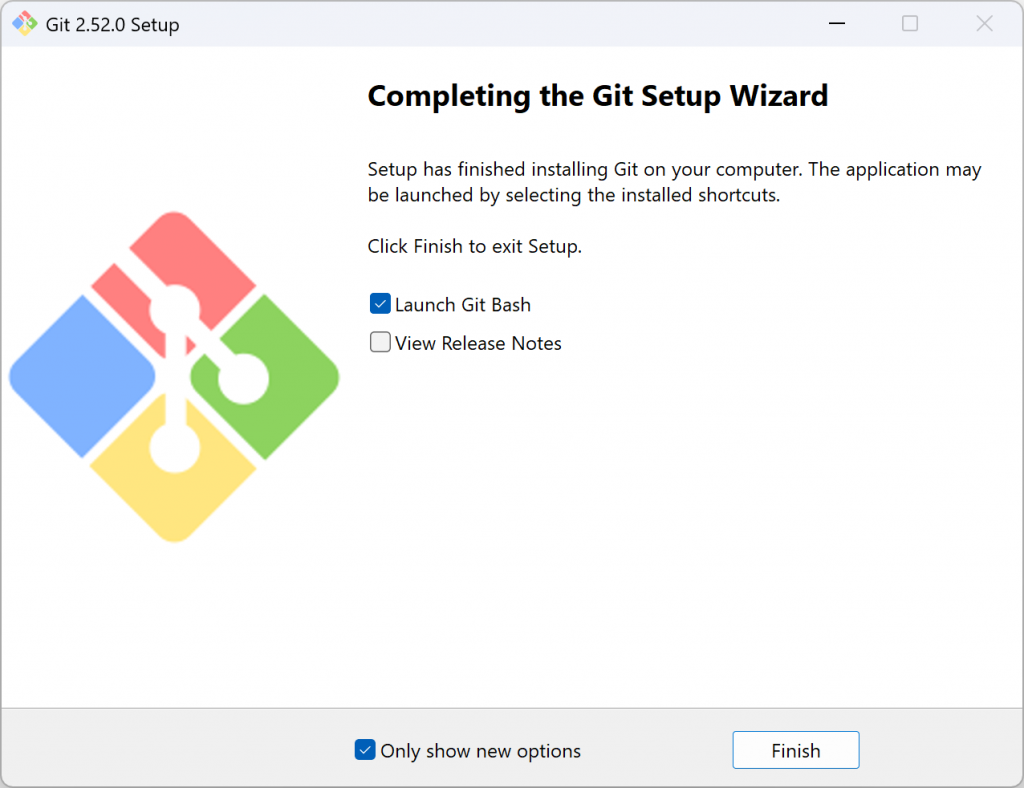Click the white branch node inside the green tile

pyautogui.click(x=244, y=379)
